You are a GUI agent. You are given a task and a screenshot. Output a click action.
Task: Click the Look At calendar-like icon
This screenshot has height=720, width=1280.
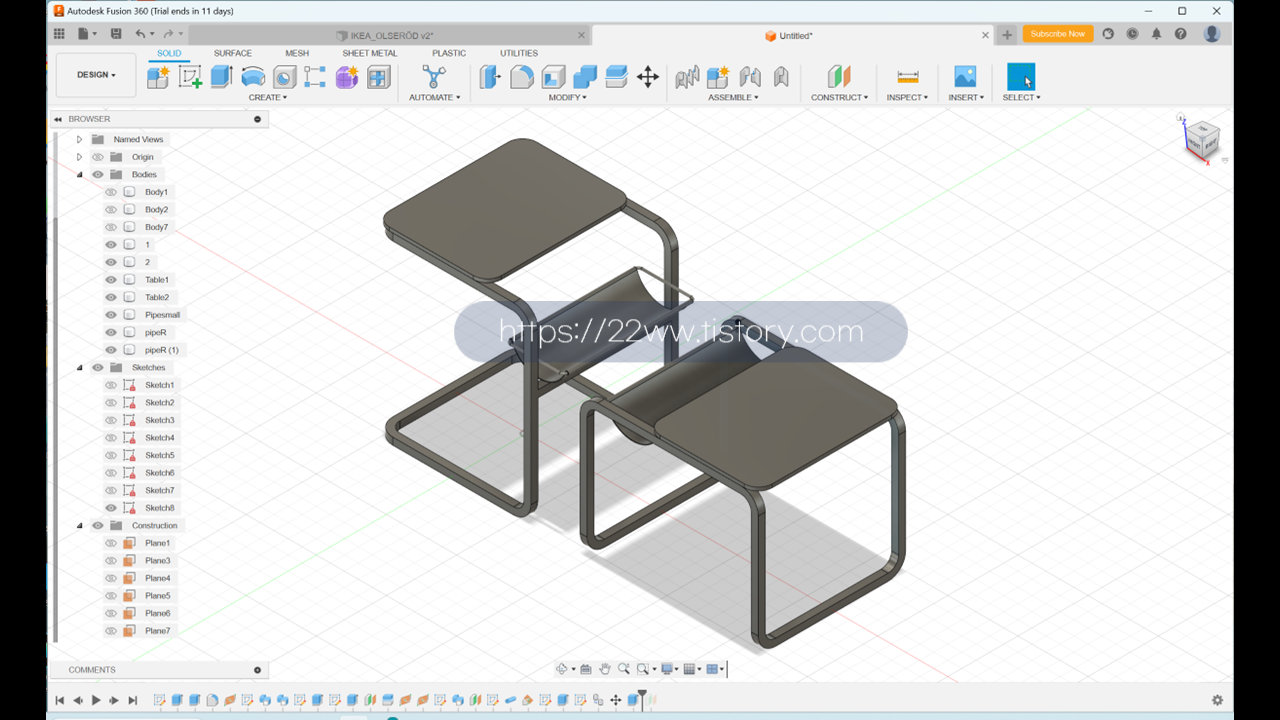point(586,669)
